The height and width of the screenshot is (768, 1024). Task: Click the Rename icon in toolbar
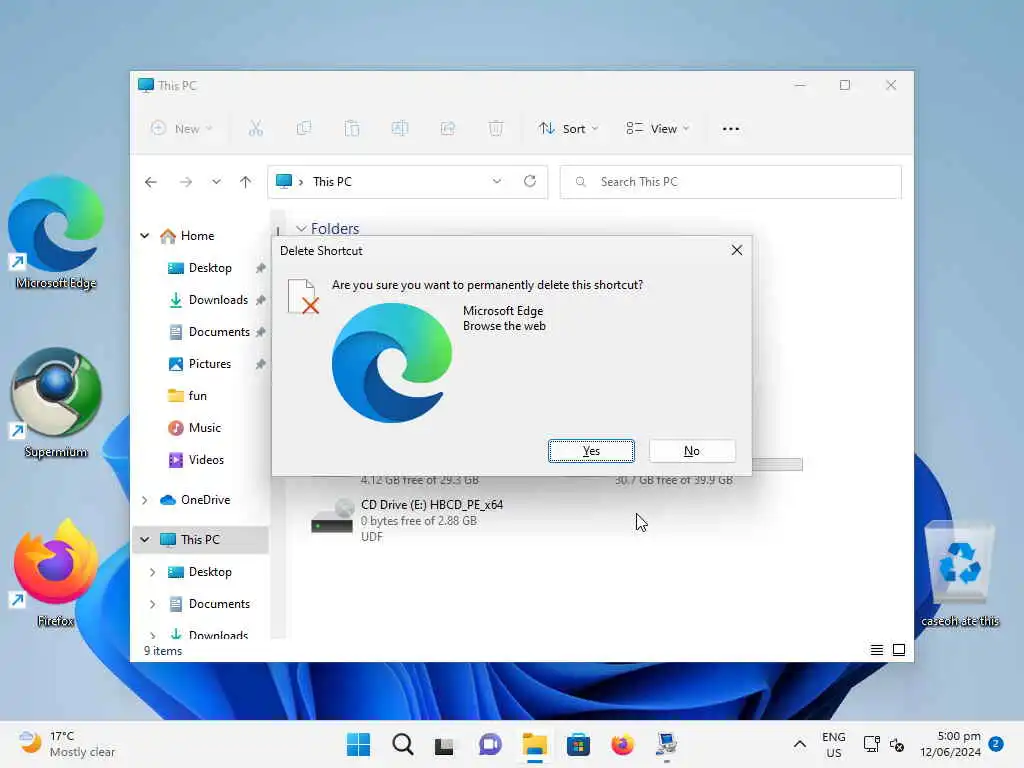tap(400, 129)
